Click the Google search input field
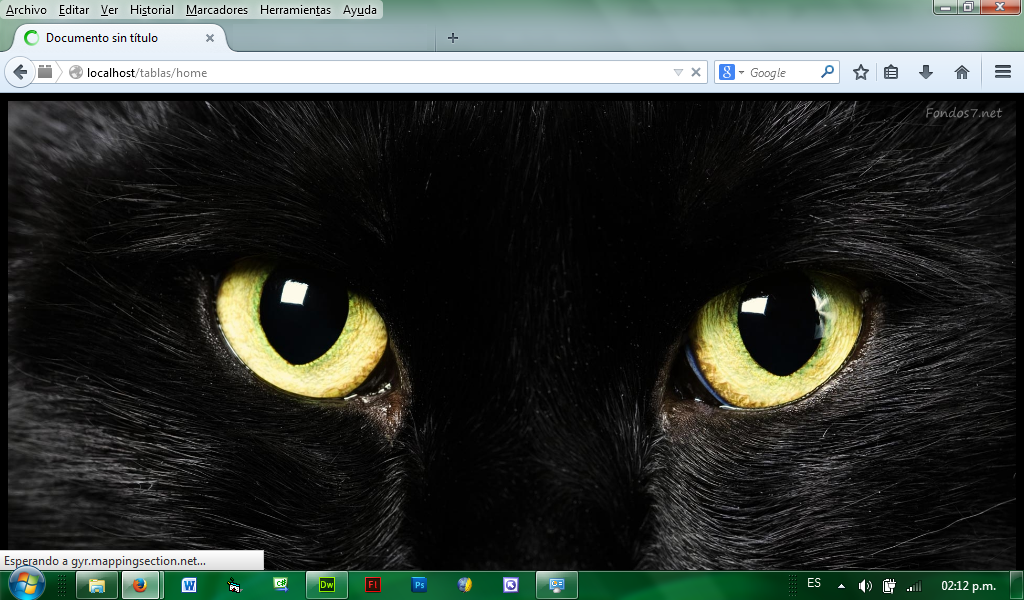Screen dimensions: 1024x600 tap(782, 72)
